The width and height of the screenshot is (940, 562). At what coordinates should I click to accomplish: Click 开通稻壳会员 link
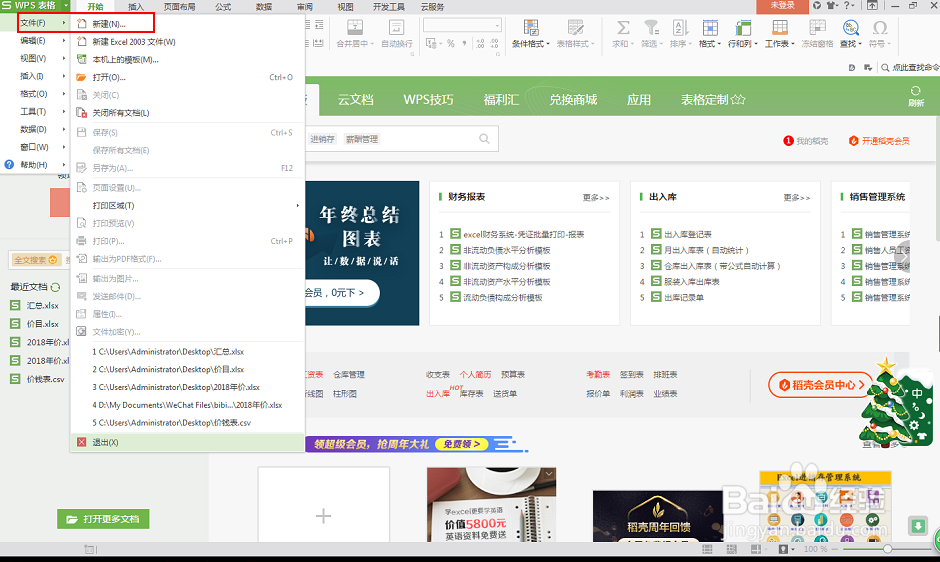[879, 141]
